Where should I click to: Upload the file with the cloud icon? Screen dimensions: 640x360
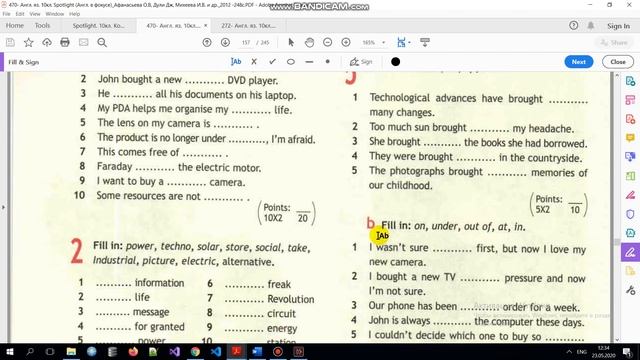tap(47, 42)
